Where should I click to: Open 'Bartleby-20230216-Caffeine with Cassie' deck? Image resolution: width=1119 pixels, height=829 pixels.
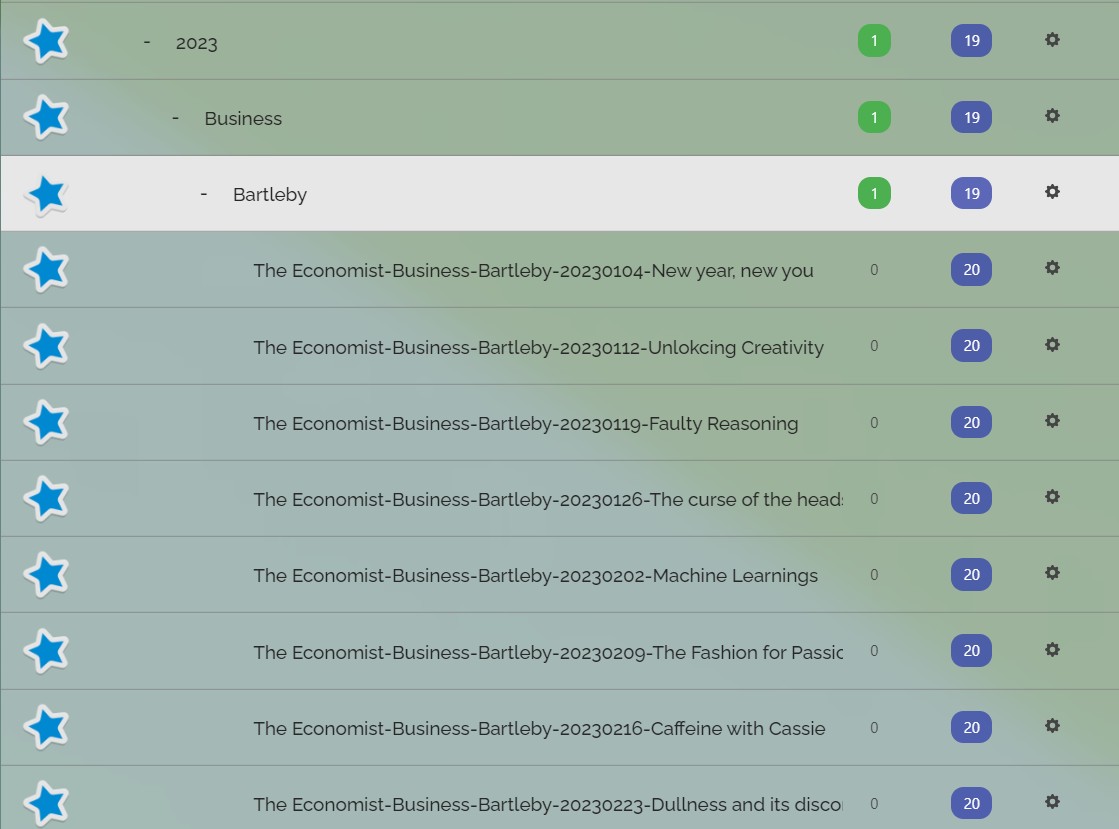point(539,728)
